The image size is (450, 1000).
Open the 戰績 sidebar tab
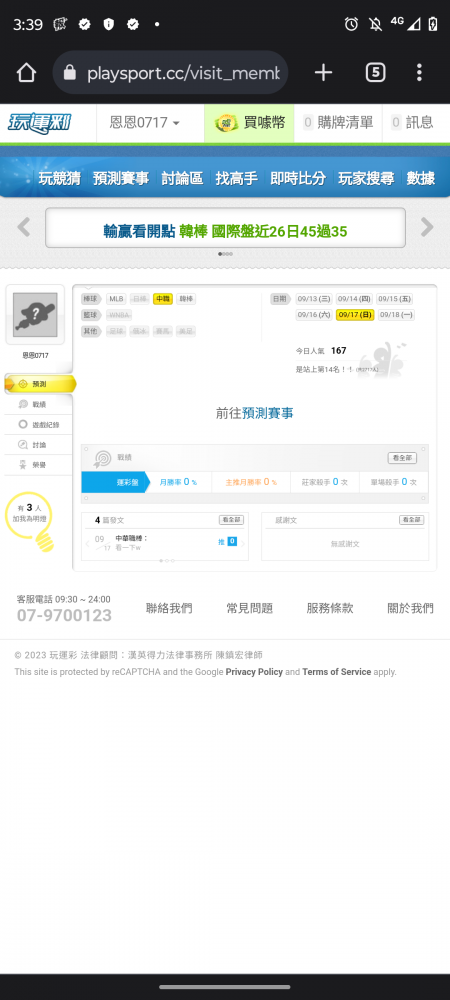pos(38,404)
